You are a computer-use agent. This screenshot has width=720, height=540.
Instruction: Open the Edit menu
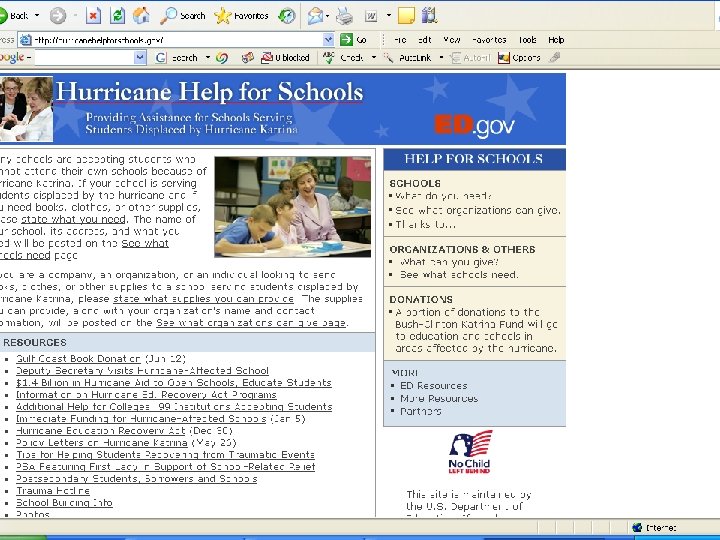click(x=425, y=40)
